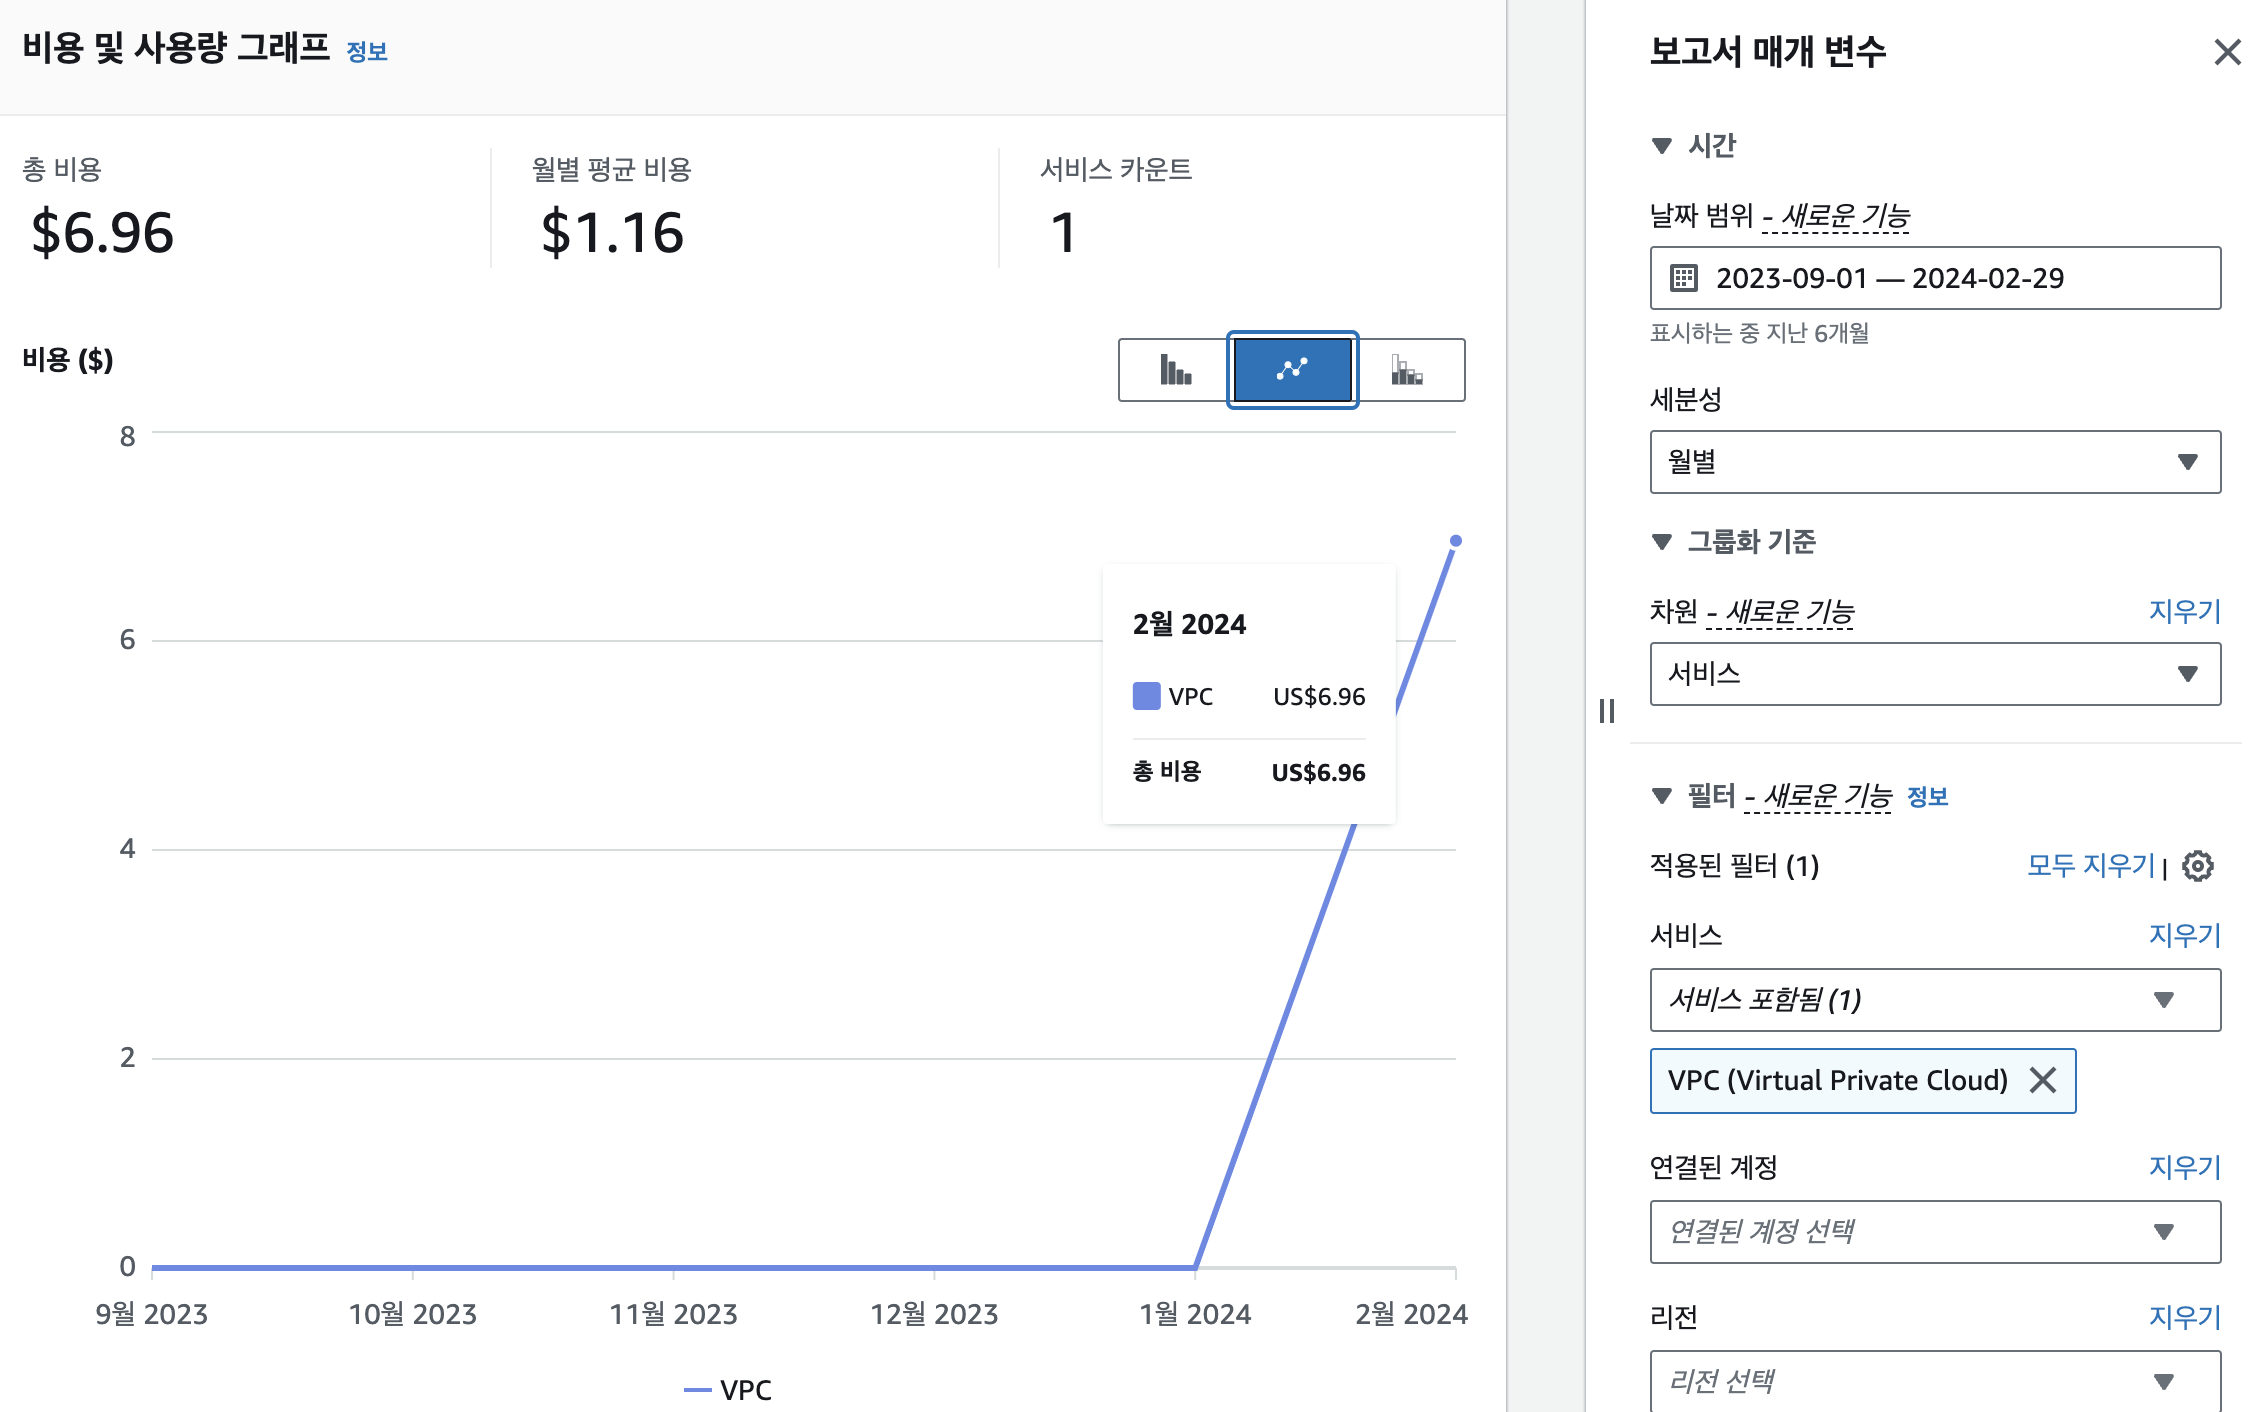Switch to stacked bar chart view
The image size is (2262, 1412).
click(x=1407, y=370)
